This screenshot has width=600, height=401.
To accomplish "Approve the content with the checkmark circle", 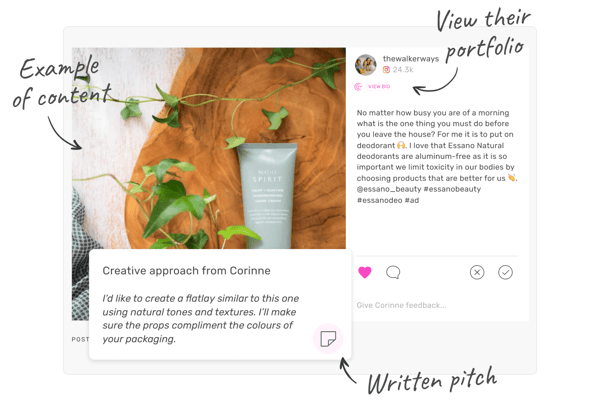I will pos(505,272).
